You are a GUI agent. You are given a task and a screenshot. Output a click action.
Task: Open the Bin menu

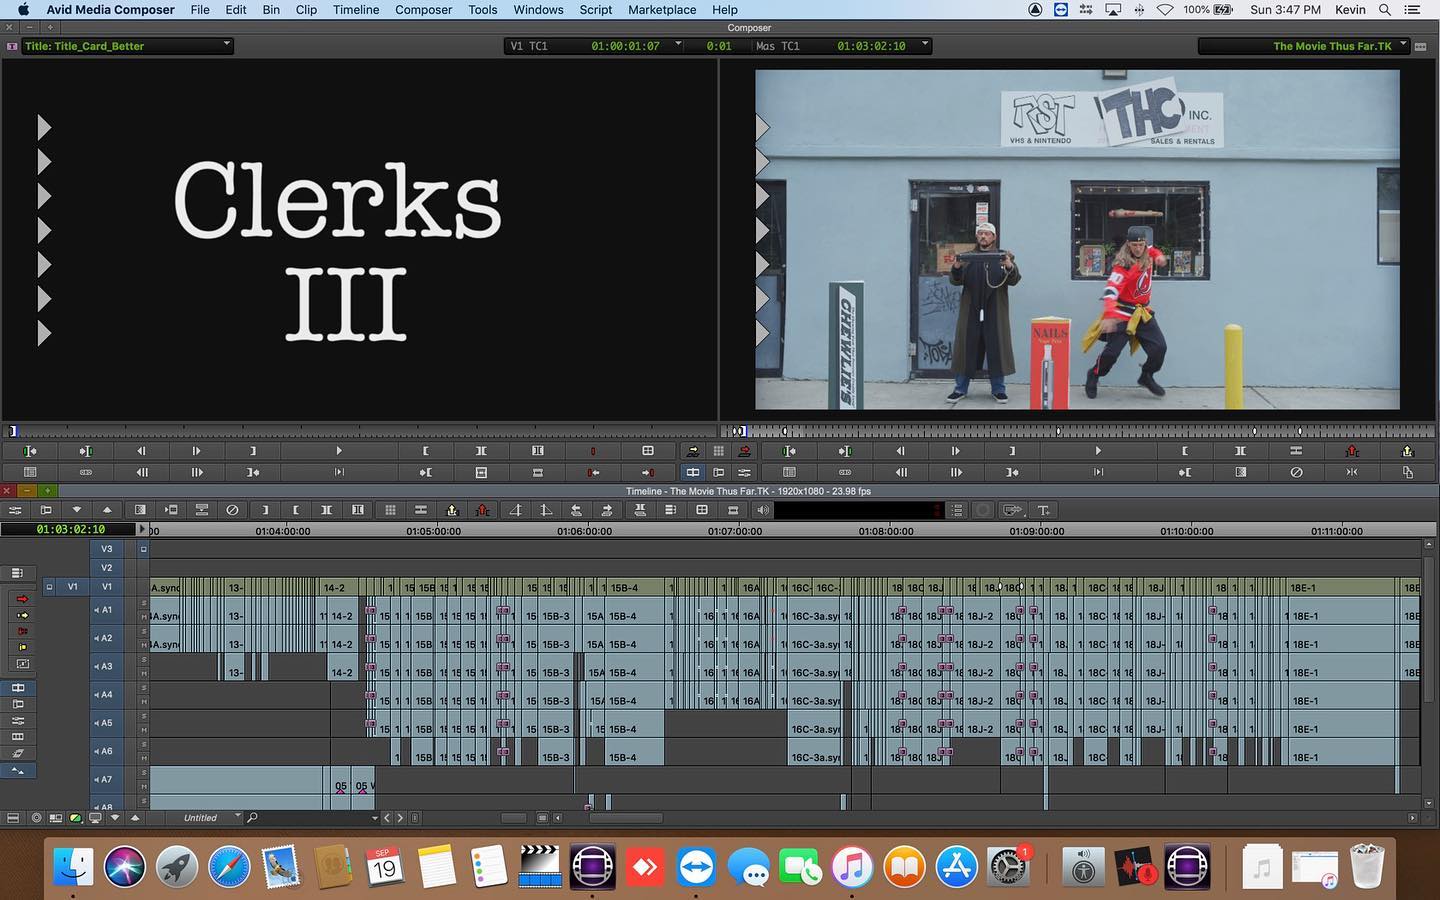click(x=271, y=9)
